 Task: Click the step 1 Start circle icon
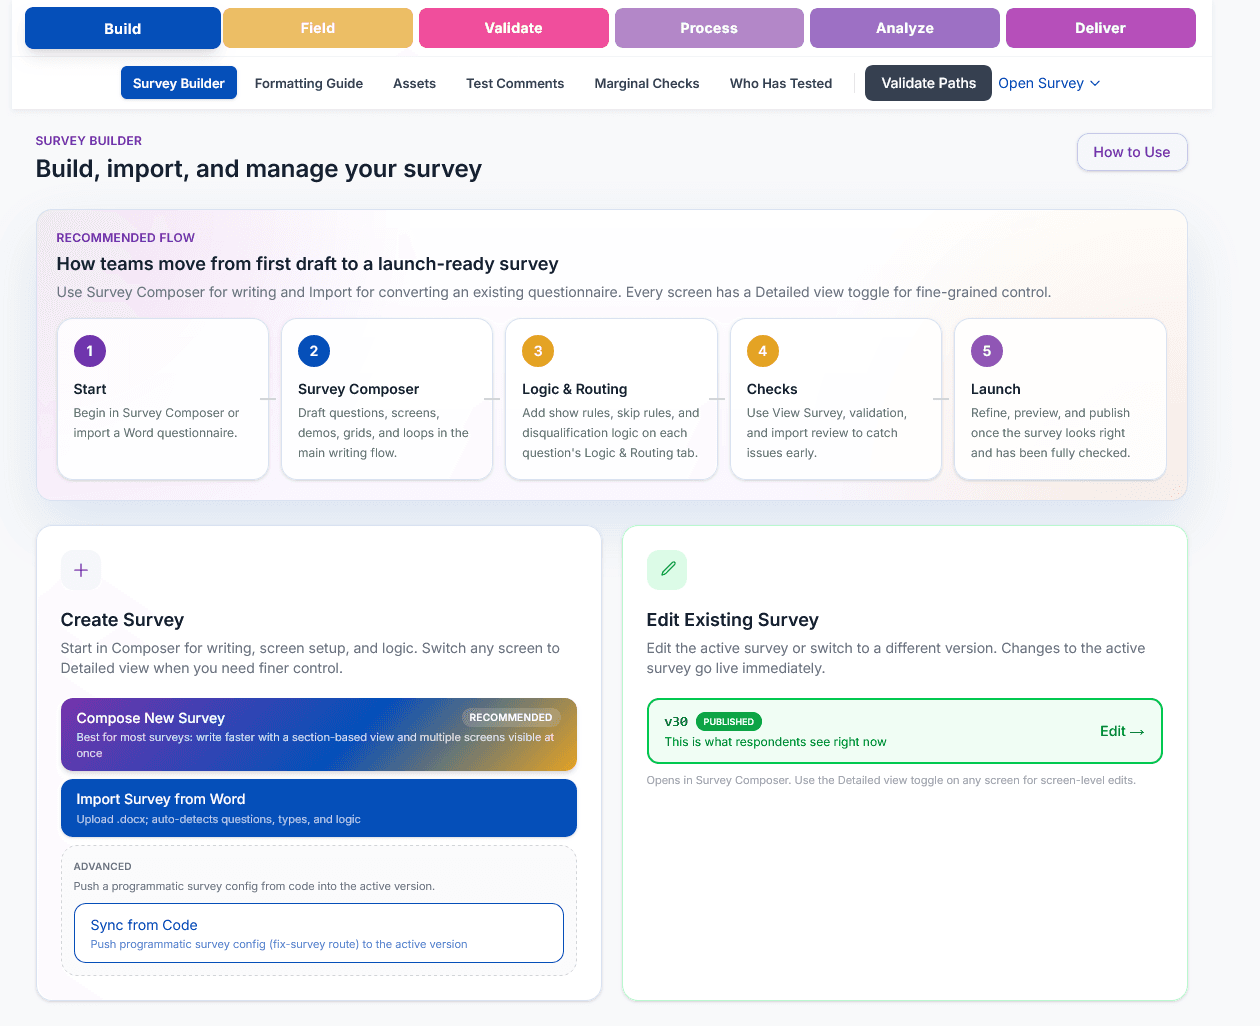click(90, 351)
